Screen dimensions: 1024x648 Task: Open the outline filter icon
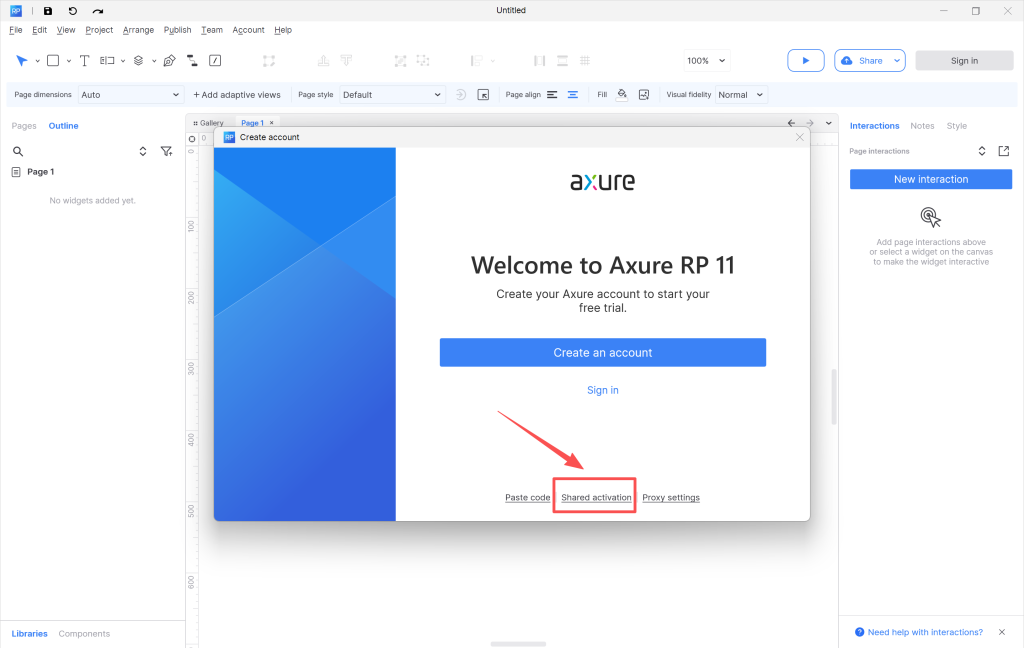[x=166, y=151]
